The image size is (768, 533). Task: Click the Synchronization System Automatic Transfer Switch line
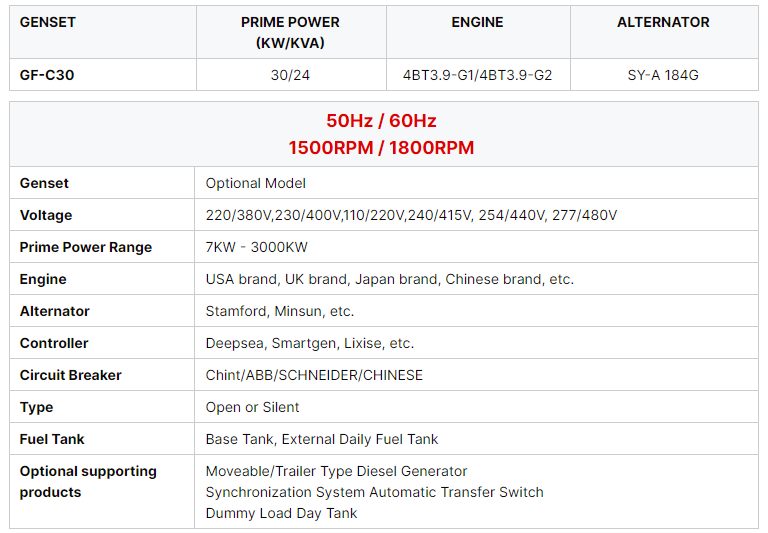click(375, 492)
